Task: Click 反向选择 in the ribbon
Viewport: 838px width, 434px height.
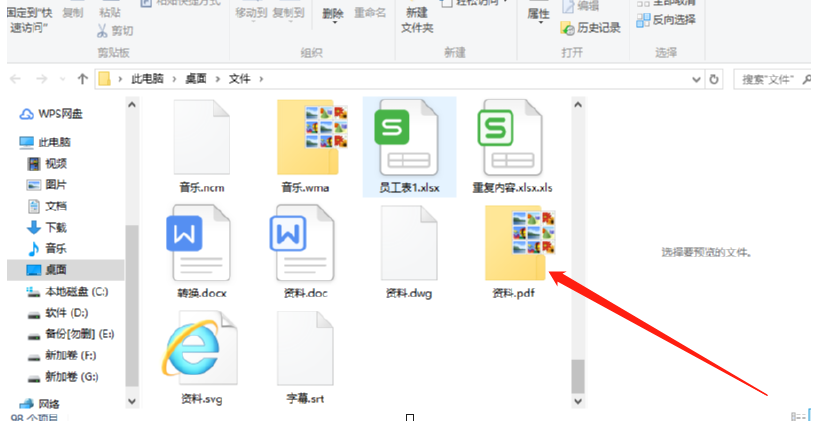Action: pyautogui.click(x=666, y=20)
